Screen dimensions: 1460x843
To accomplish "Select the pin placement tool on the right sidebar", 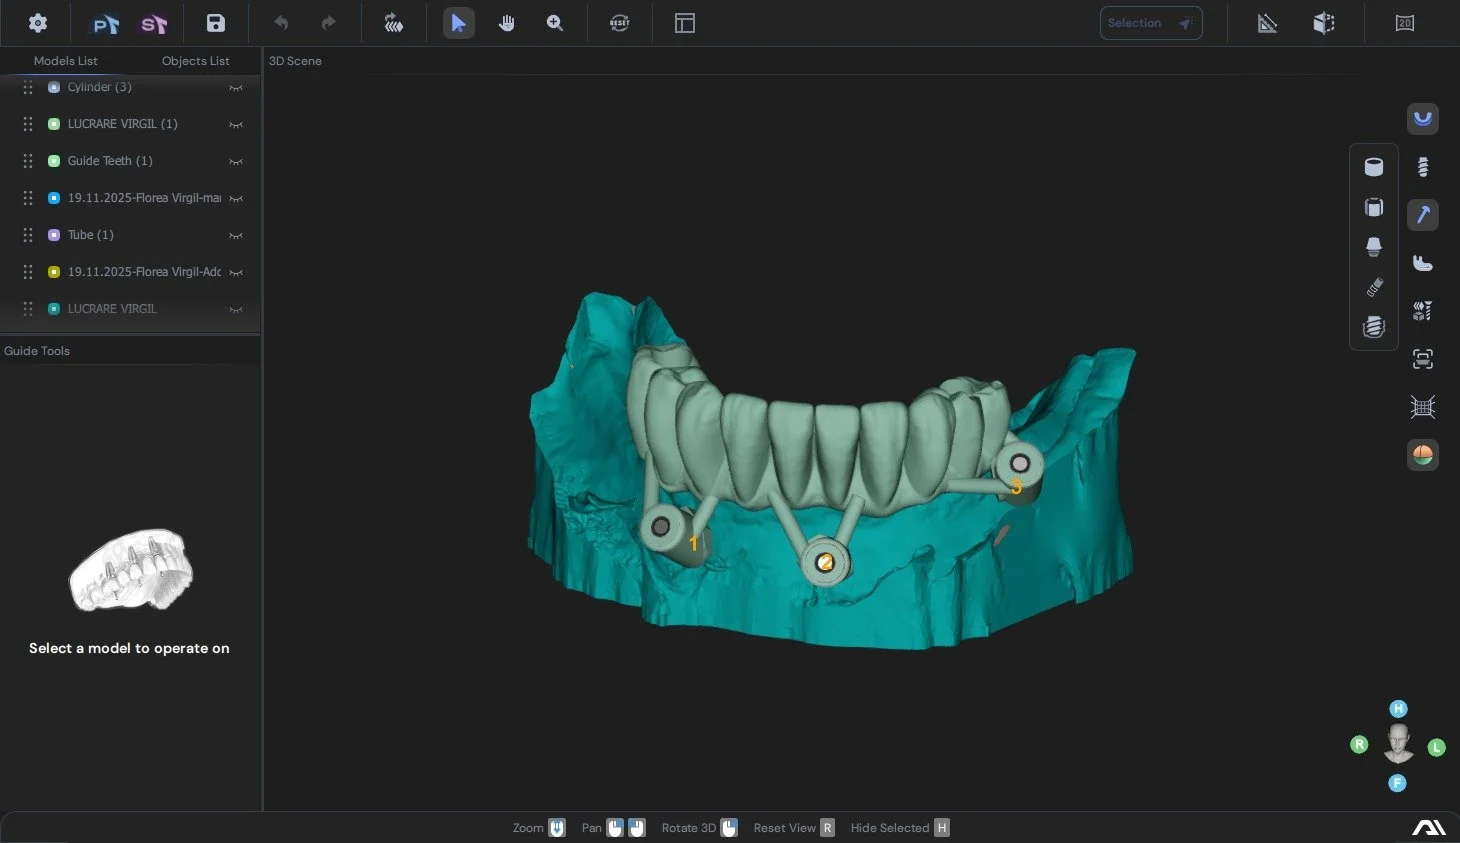I will click(1422, 214).
